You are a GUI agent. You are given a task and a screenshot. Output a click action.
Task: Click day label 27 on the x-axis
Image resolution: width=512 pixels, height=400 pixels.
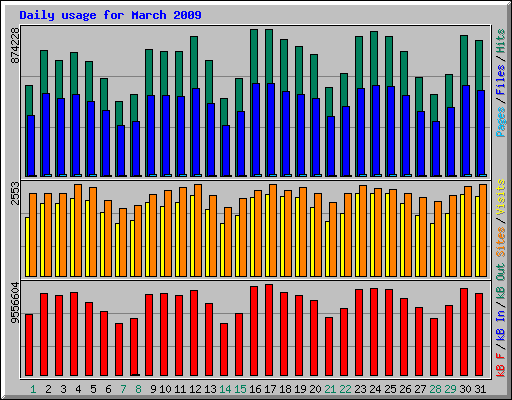tap(420, 389)
